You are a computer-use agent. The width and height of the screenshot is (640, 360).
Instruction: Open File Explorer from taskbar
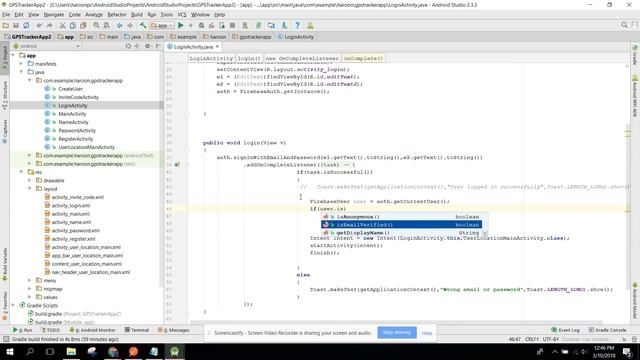click(71, 351)
